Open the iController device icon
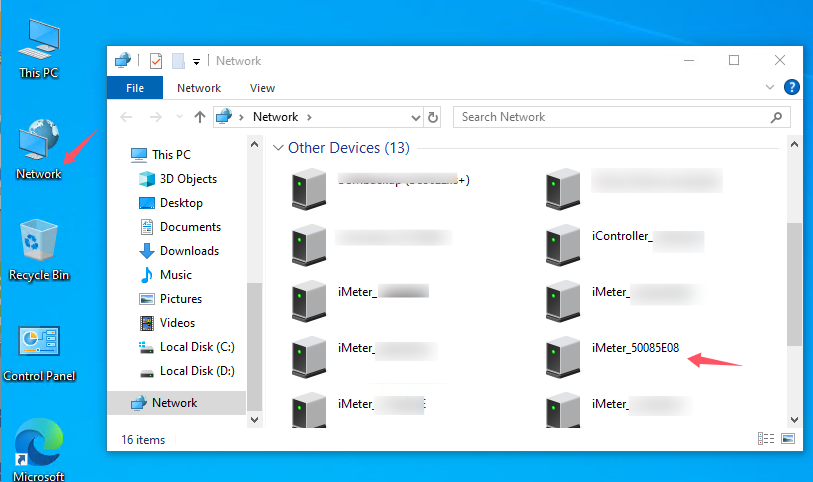This screenshot has width=813, height=482. click(x=564, y=243)
